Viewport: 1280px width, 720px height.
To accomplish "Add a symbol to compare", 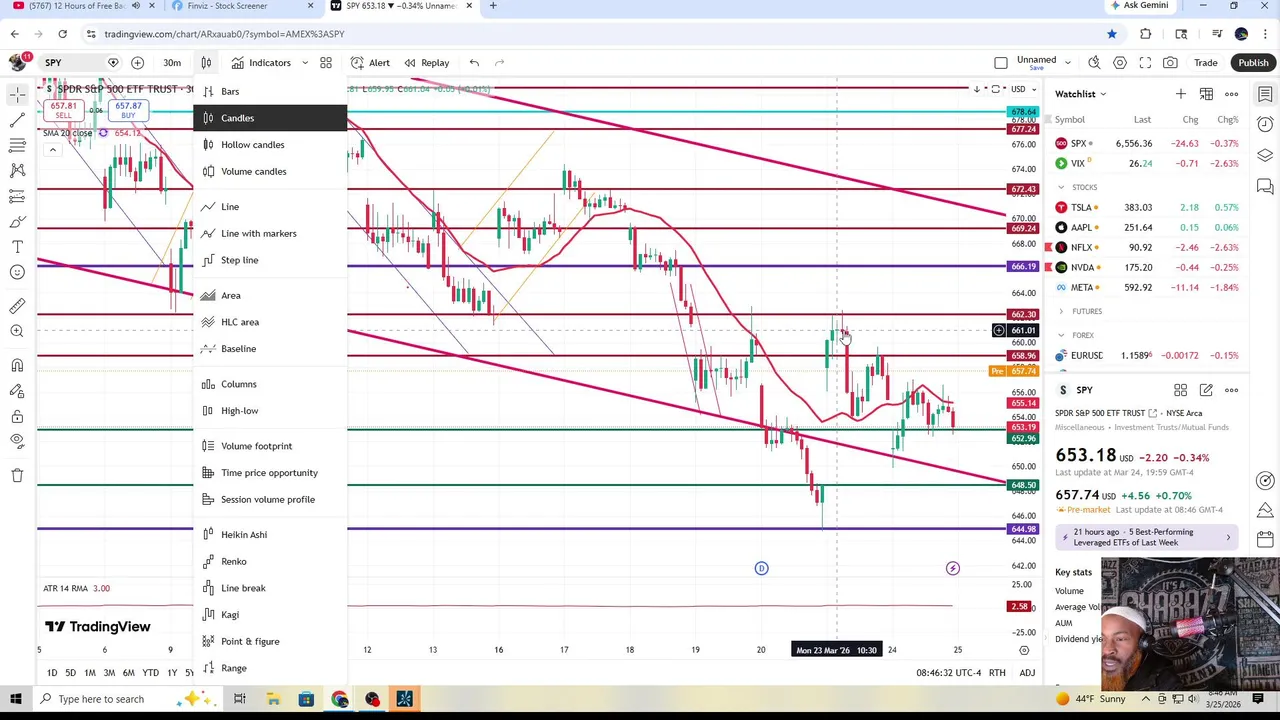I will (x=138, y=63).
